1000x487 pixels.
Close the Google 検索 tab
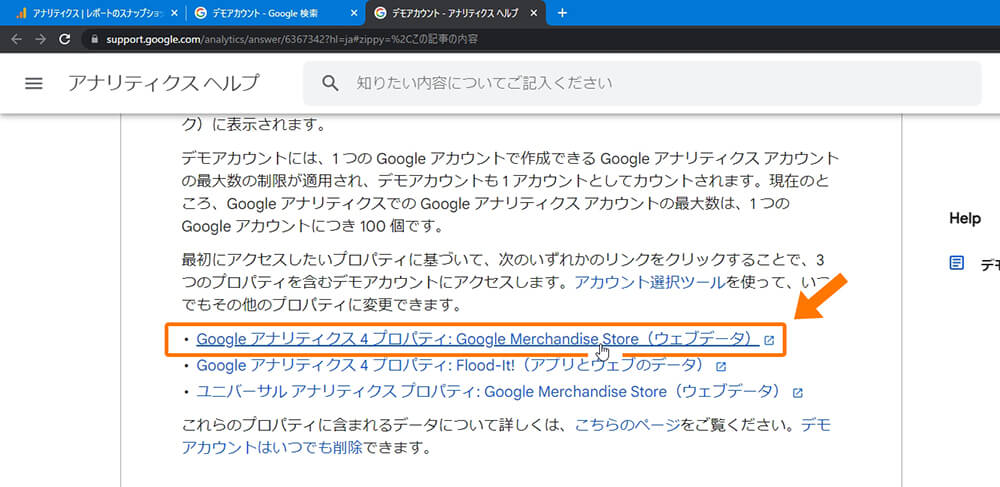tap(355, 13)
